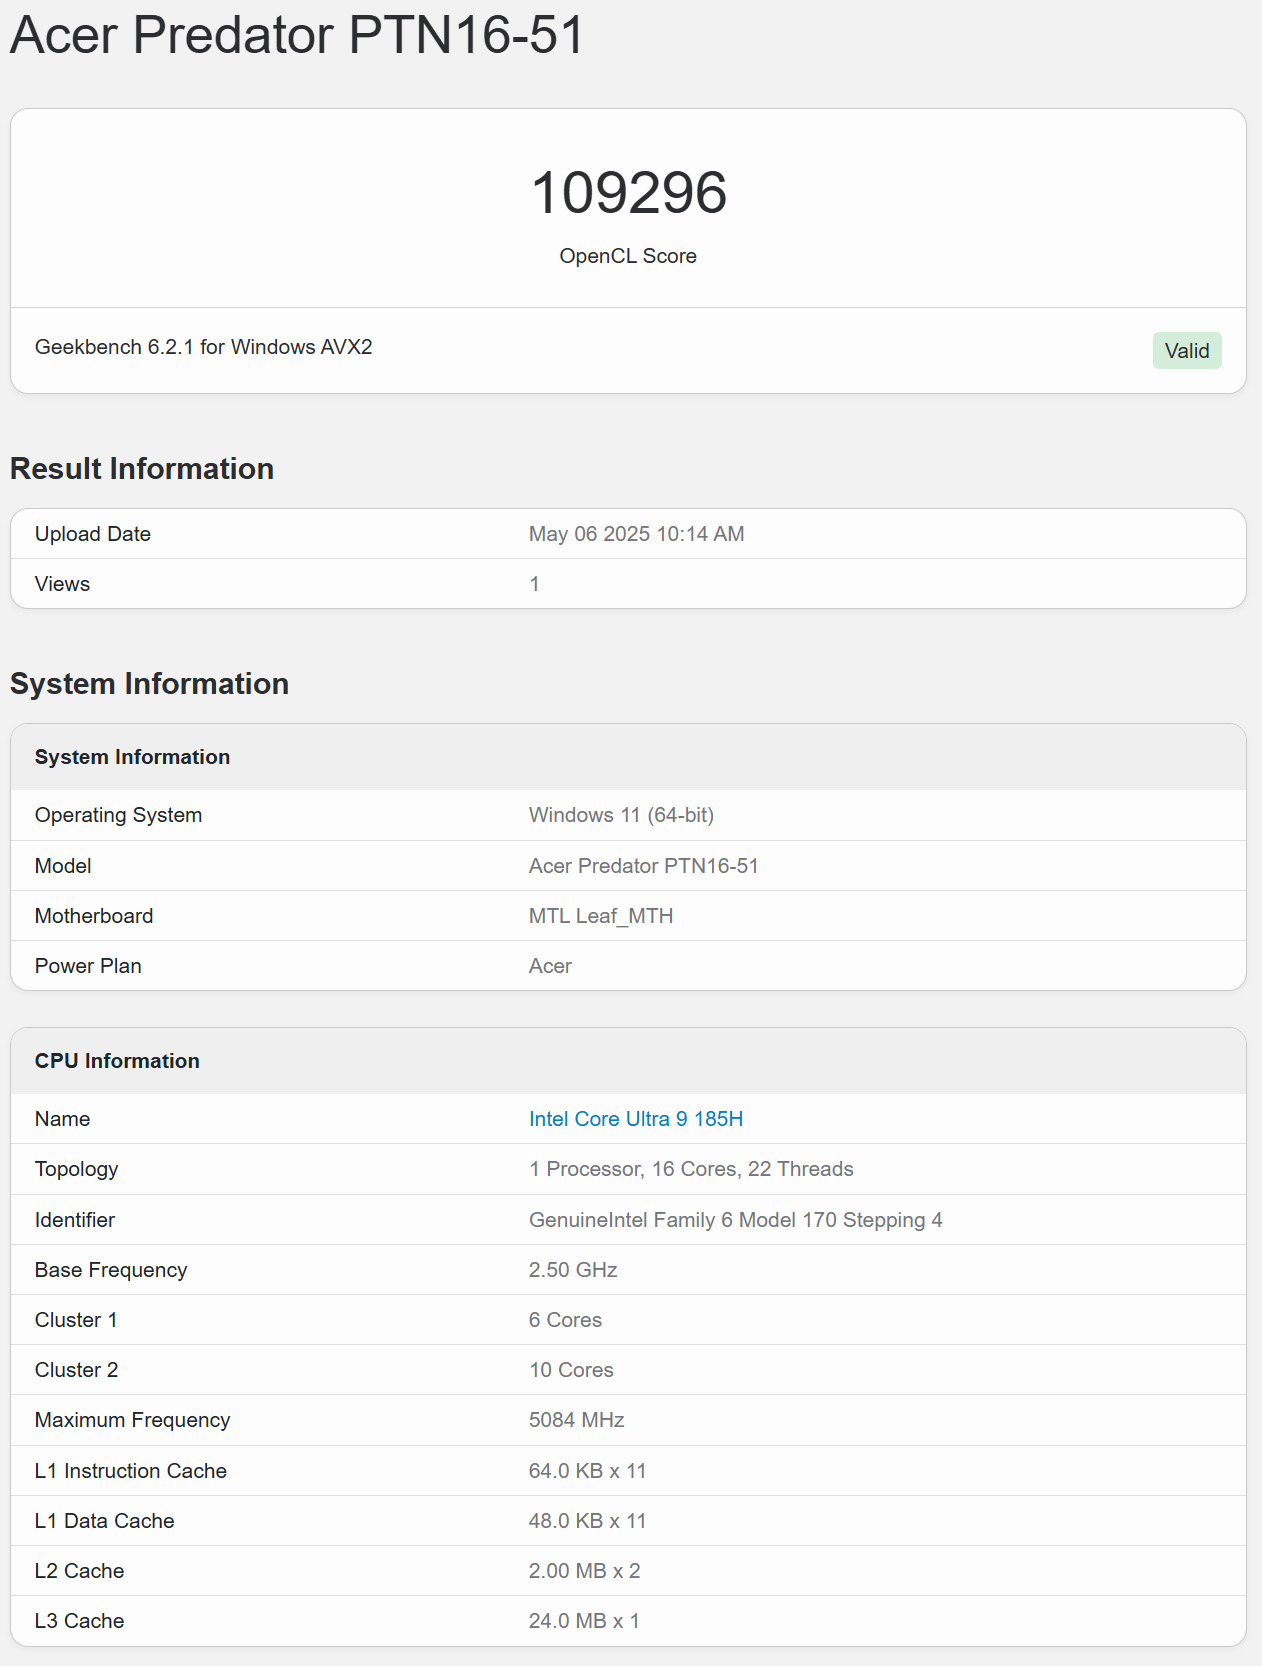The width and height of the screenshot is (1262, 1666).
Task: Select the 5084 MHz maximum frequency value
Action: coord(576,1420)
